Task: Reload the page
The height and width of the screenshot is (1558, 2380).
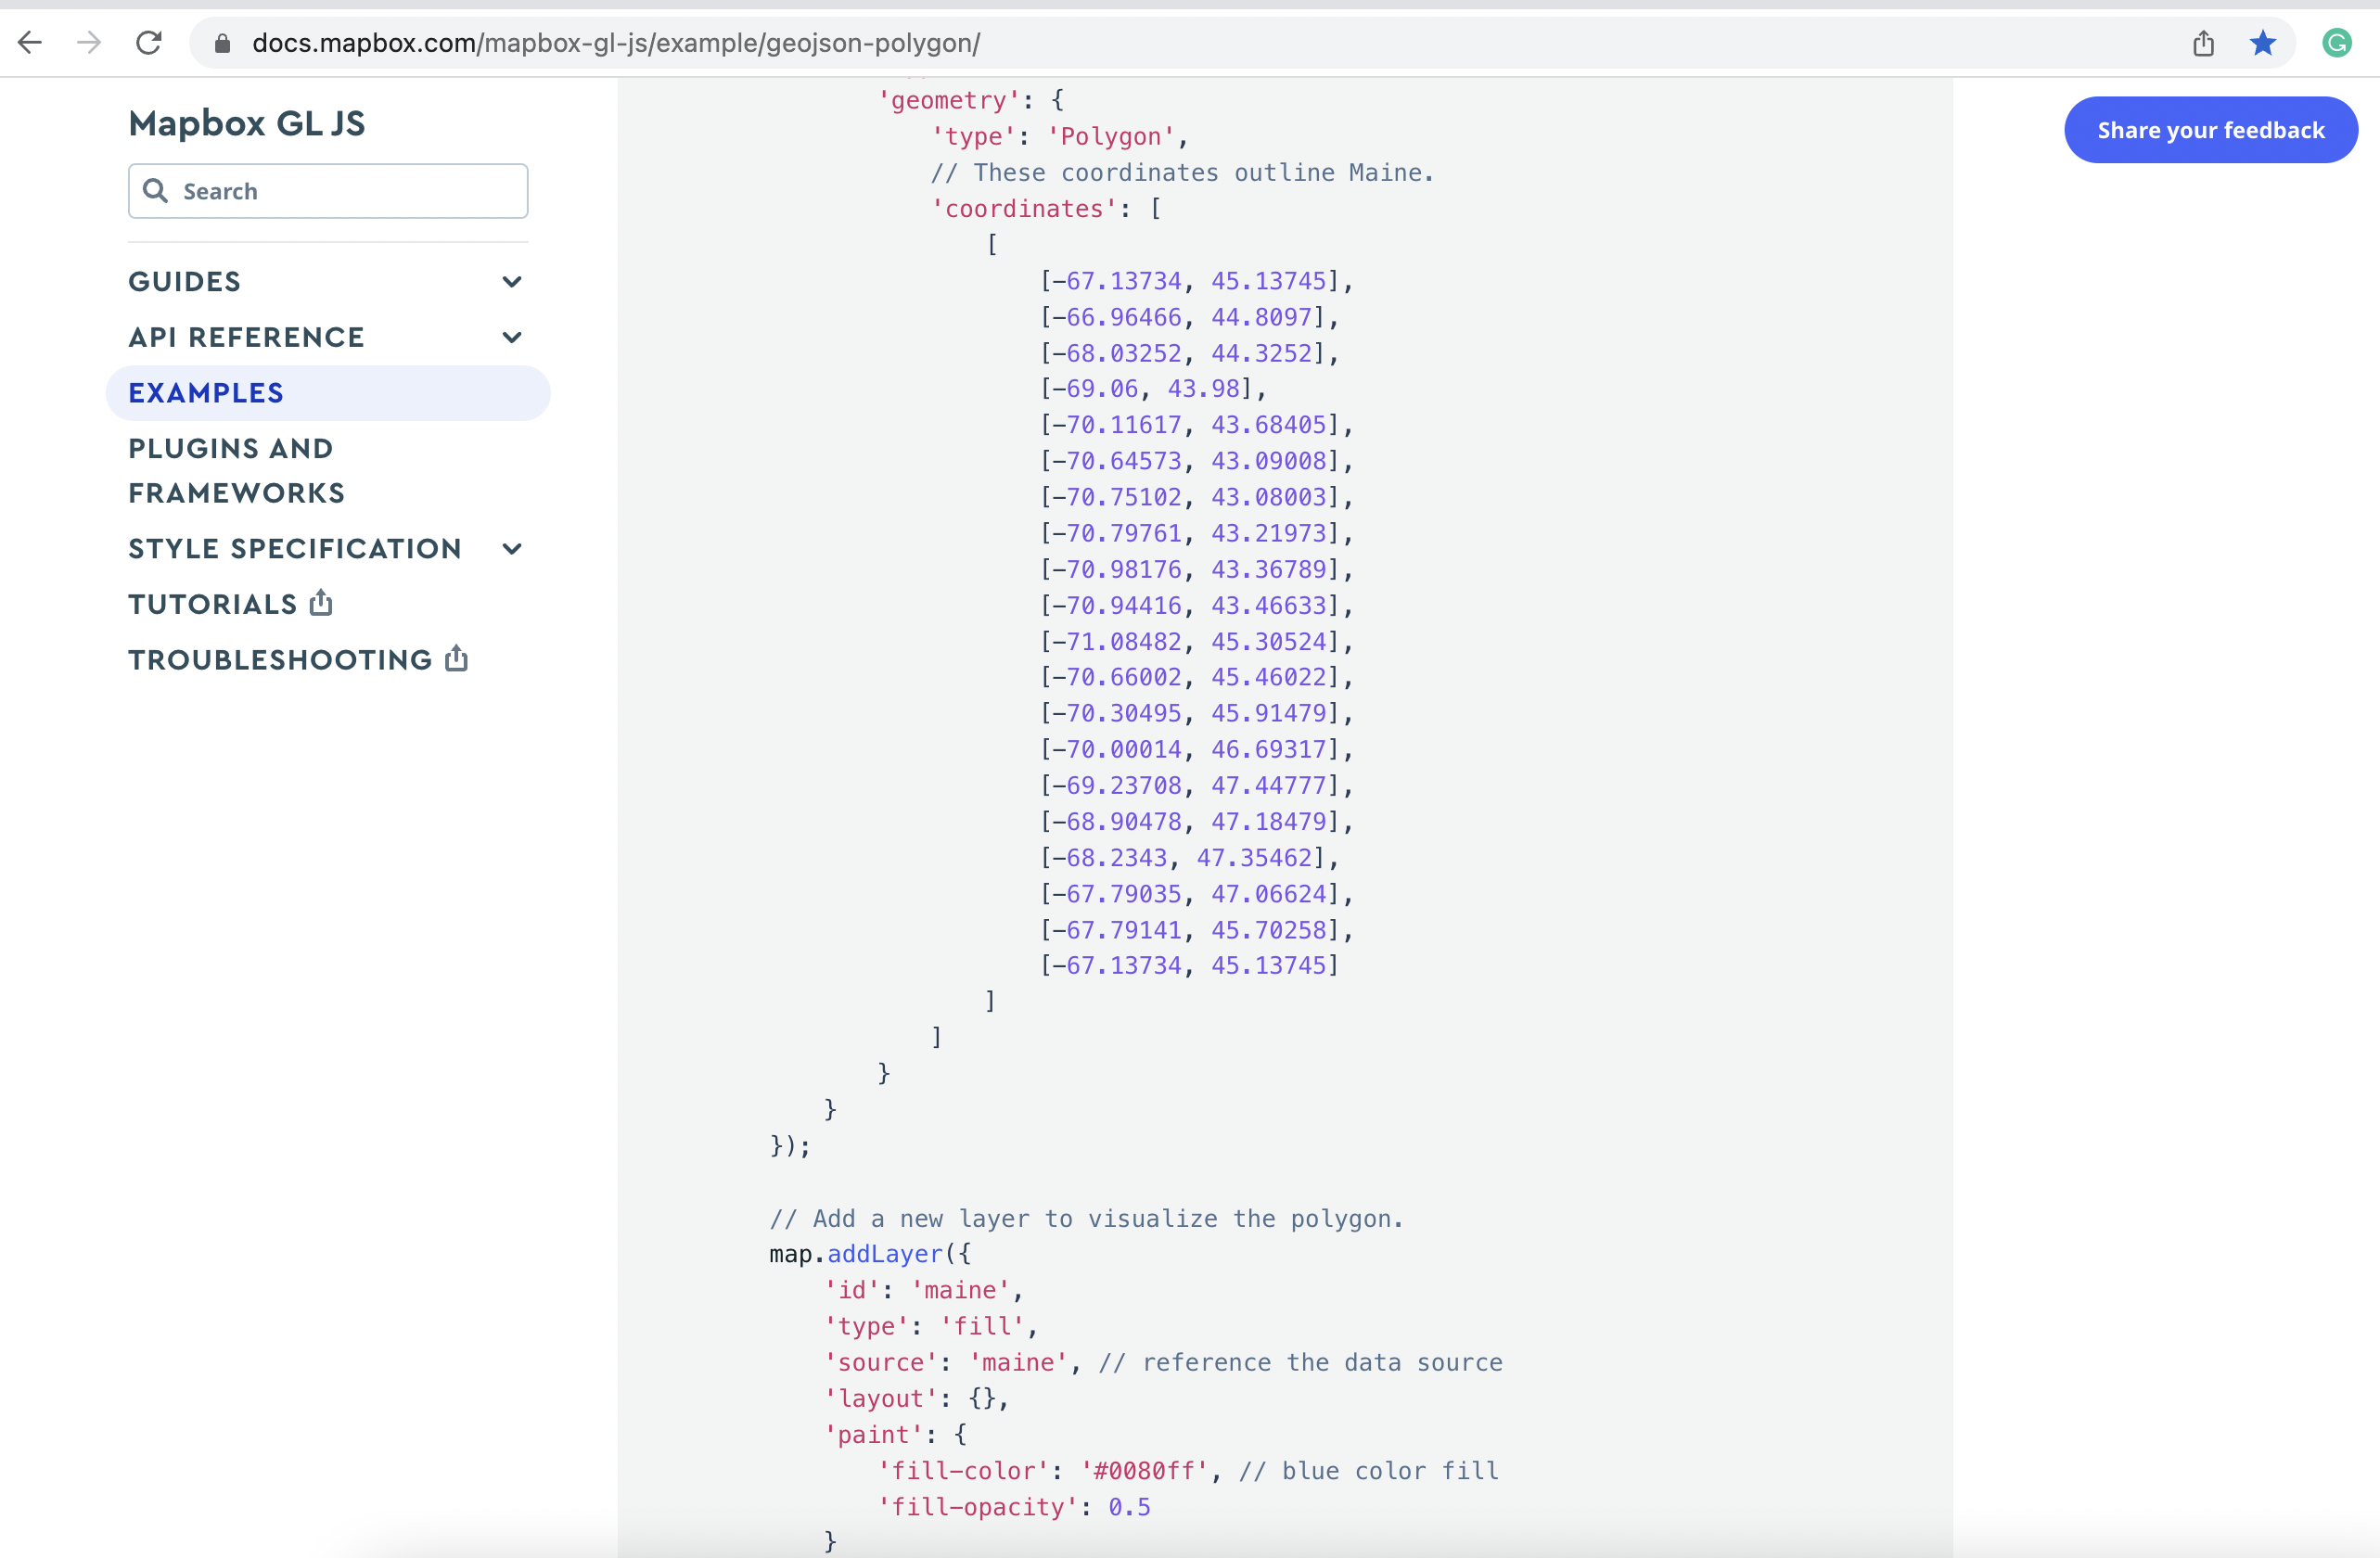Action: 149,42
